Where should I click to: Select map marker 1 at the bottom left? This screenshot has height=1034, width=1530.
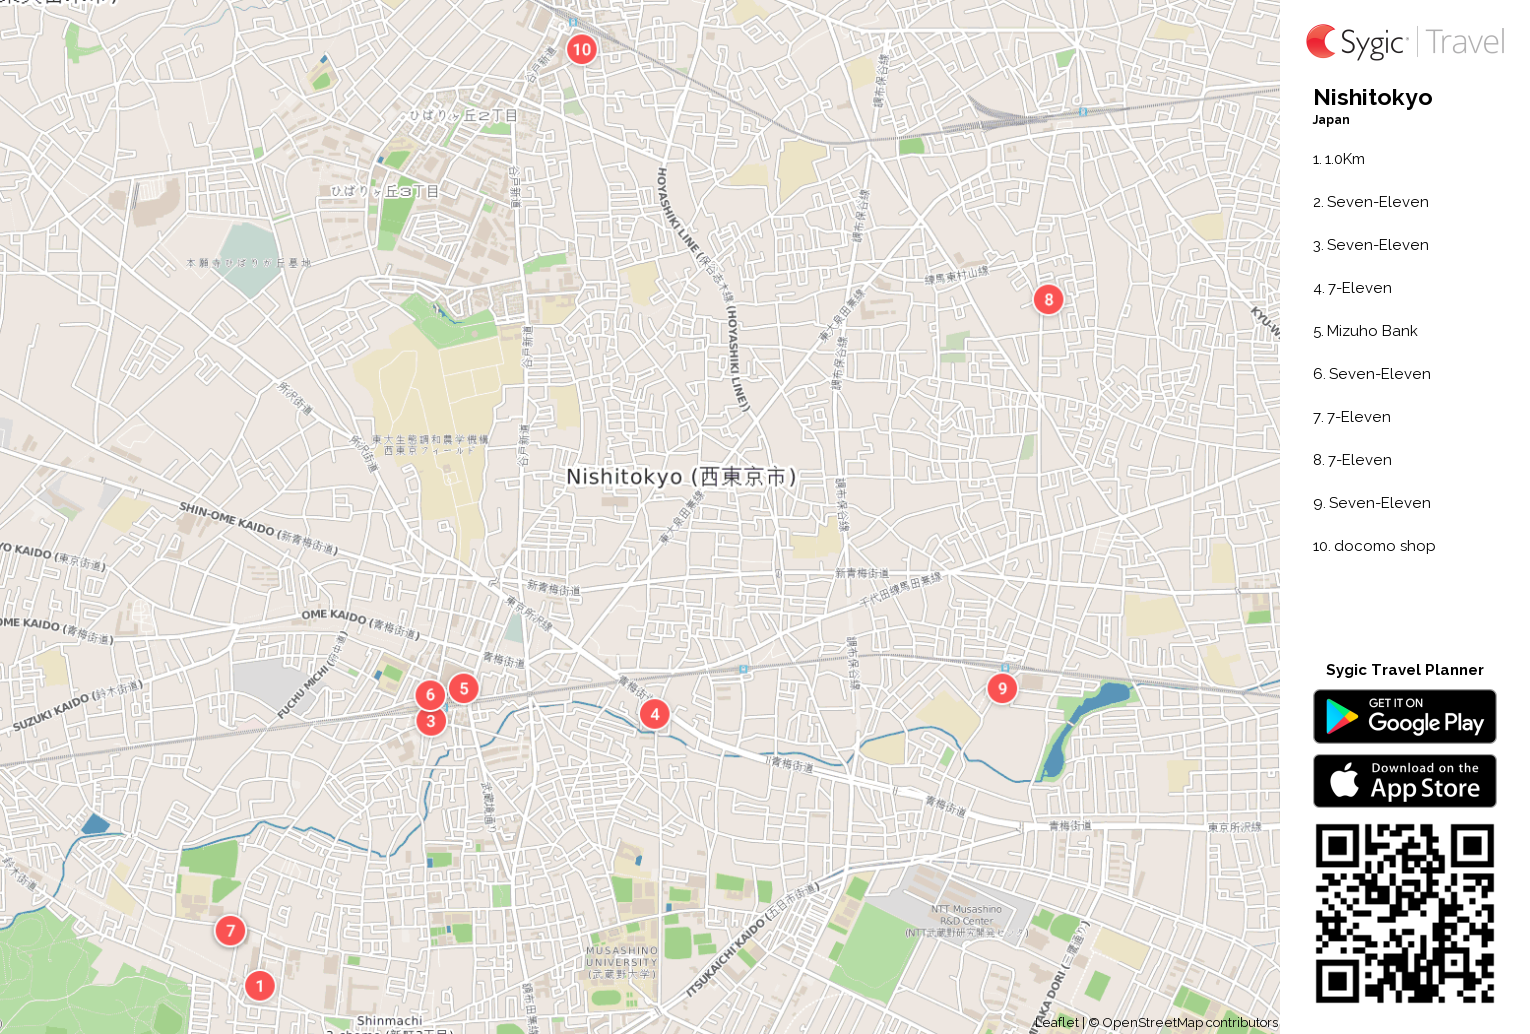[x=259, y=985]
